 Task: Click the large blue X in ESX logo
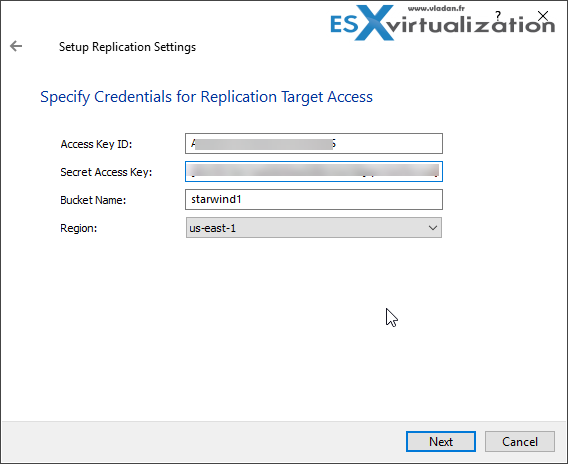point(375,22)
